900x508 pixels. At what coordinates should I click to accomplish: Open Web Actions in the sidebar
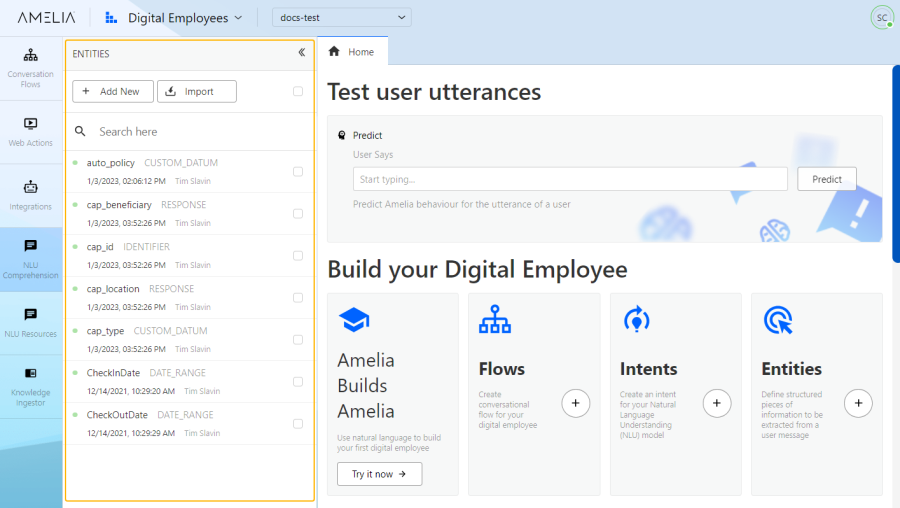31,133
